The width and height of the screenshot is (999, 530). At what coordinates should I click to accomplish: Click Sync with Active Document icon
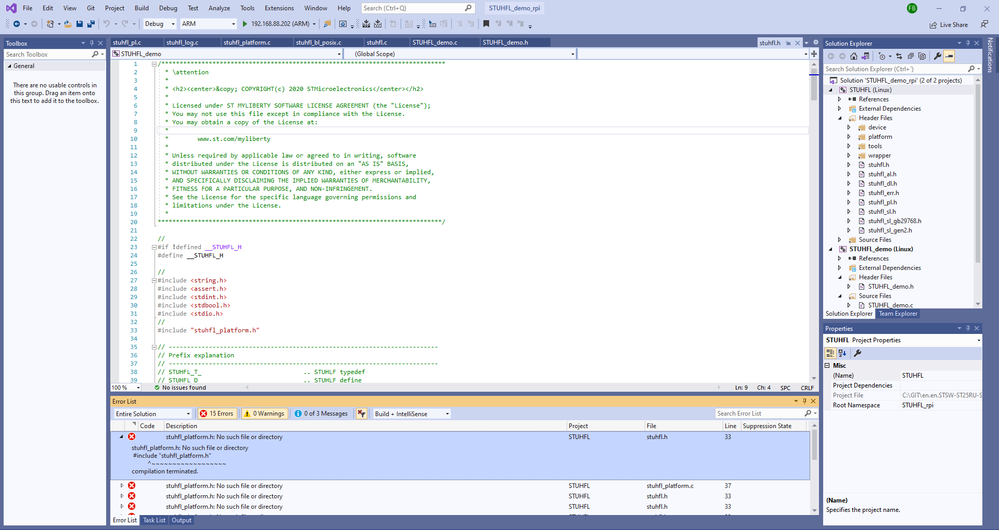tap(899, 56)
